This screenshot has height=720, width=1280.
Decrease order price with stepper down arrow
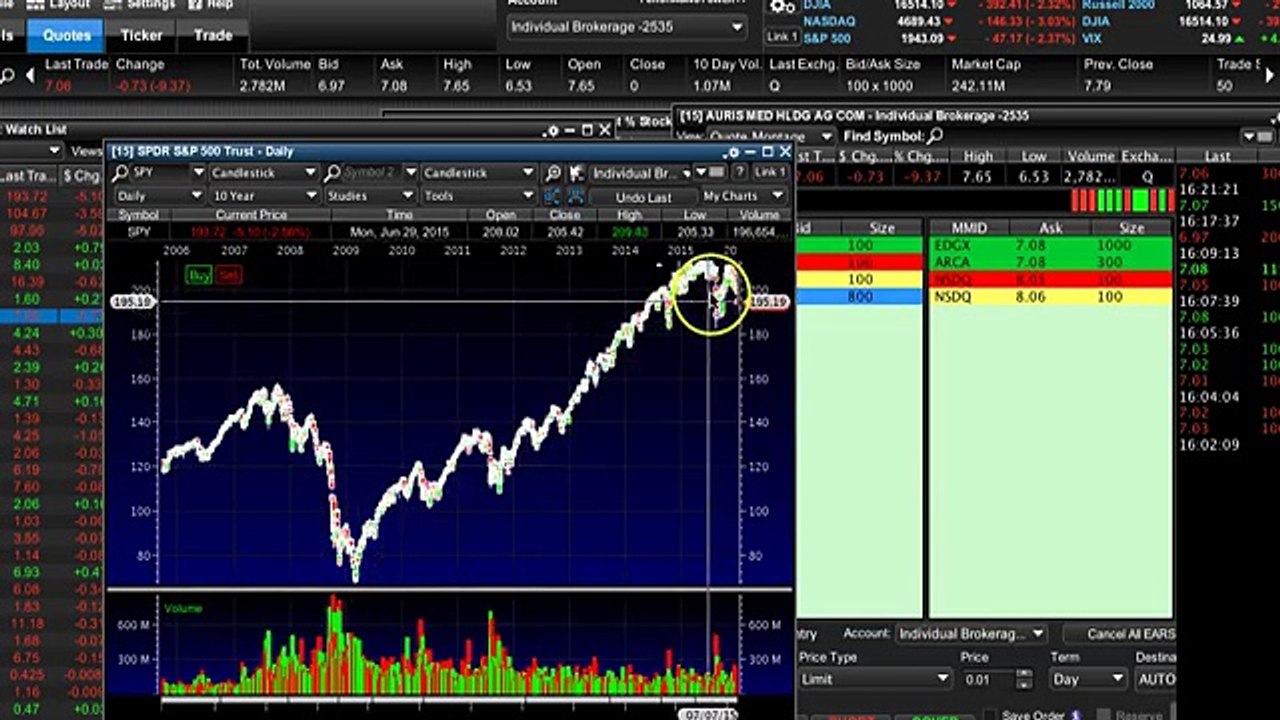pos(1023,685)
